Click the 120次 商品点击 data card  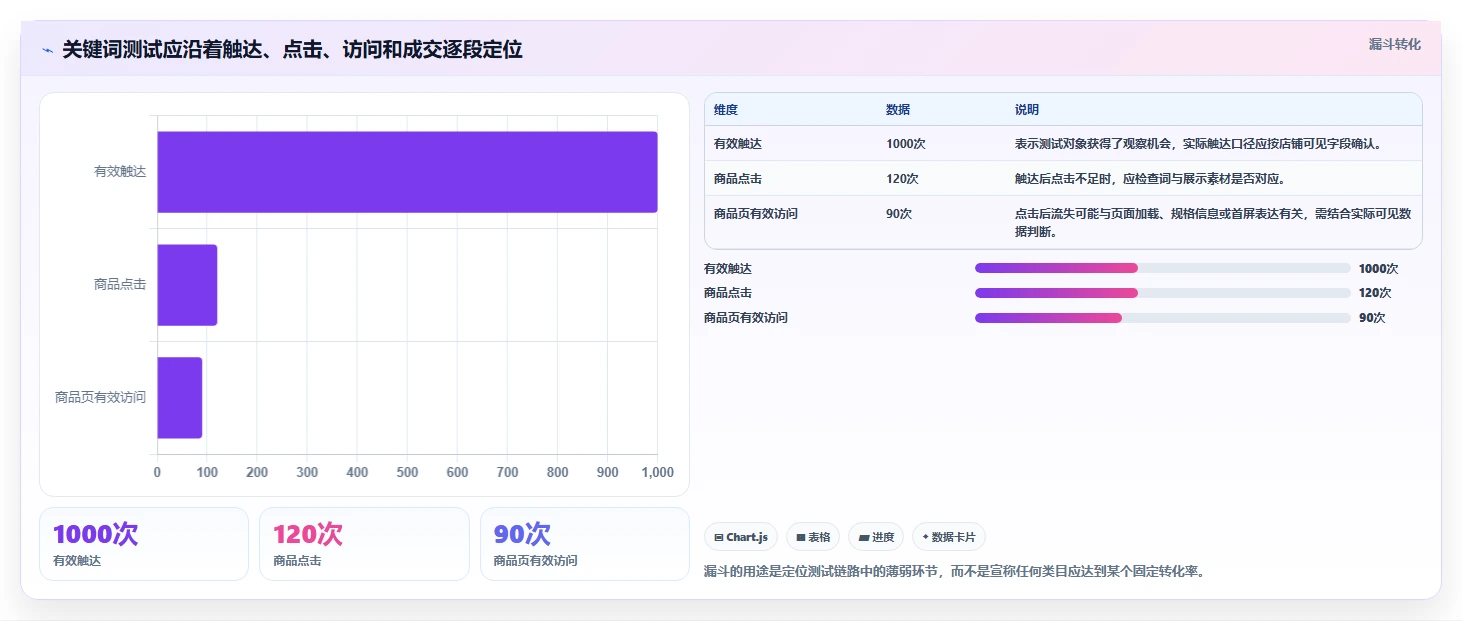pyautogui.click(x=364, y=544)
